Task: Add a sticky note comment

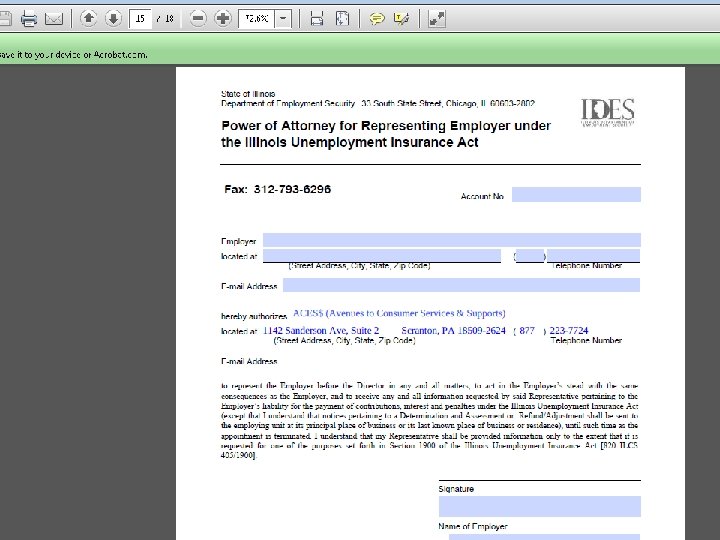Action: (377, 19)
